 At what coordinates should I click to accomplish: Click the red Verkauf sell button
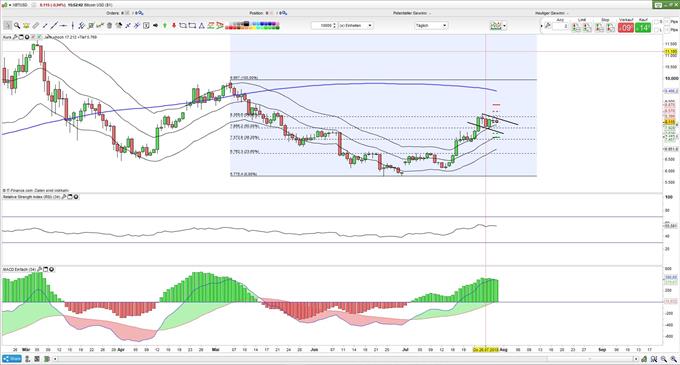[x=625, y=28]
